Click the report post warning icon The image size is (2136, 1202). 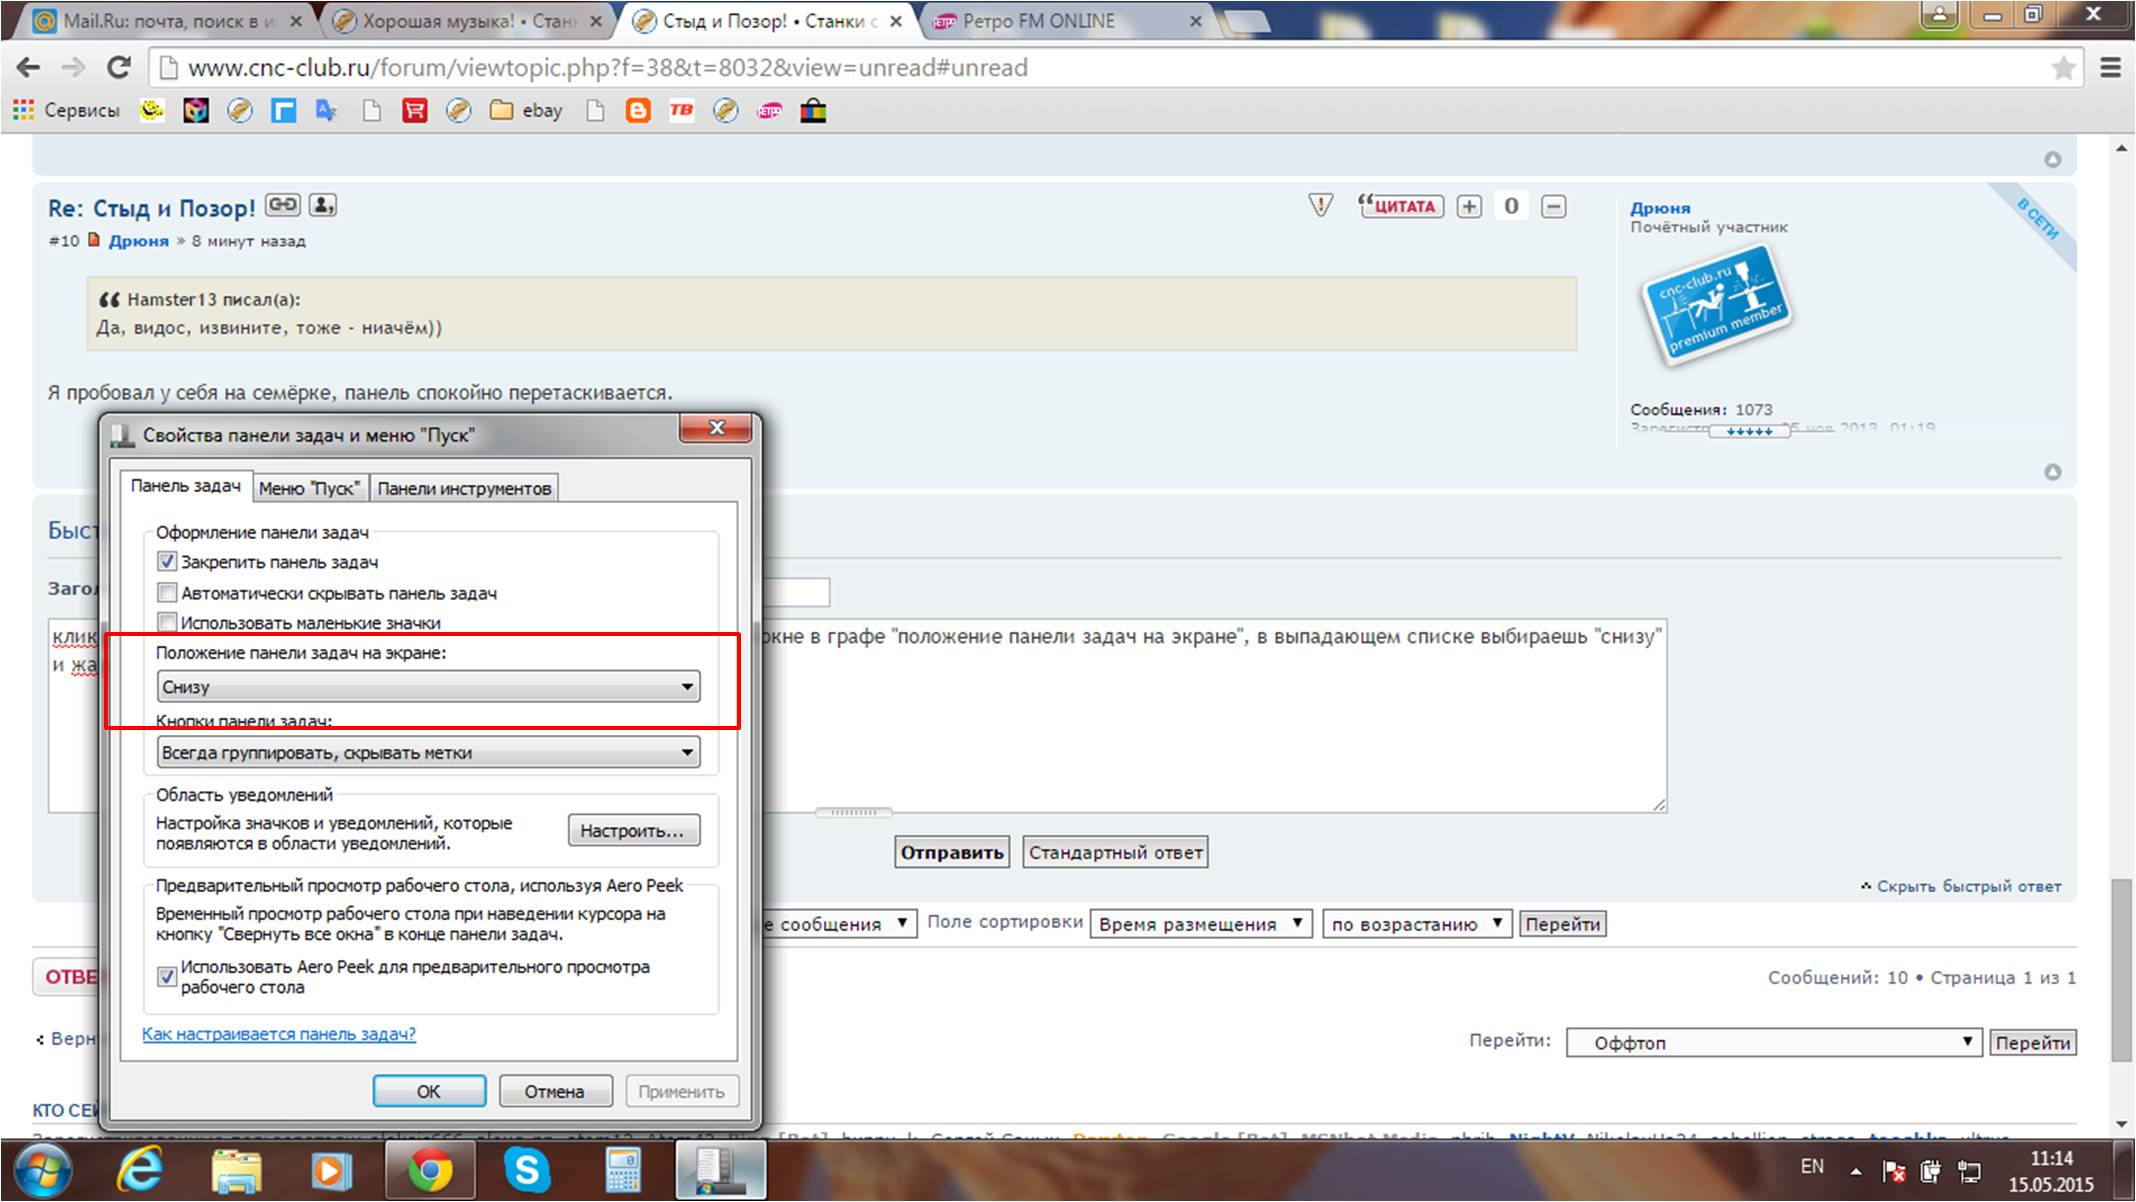pyautogui.click(x=1320, y=206)
